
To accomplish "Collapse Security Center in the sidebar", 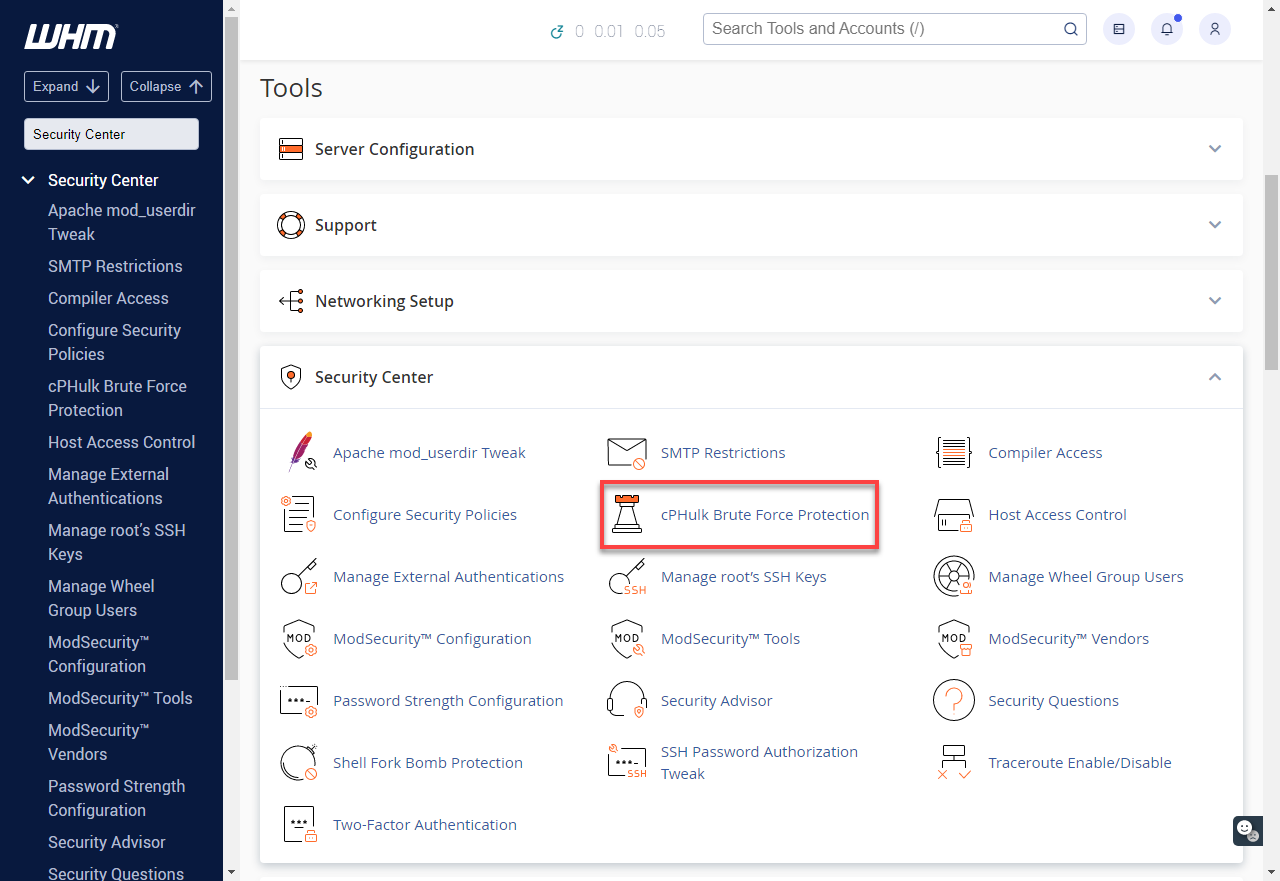I will pyautogui.click(x=29, y=180).
